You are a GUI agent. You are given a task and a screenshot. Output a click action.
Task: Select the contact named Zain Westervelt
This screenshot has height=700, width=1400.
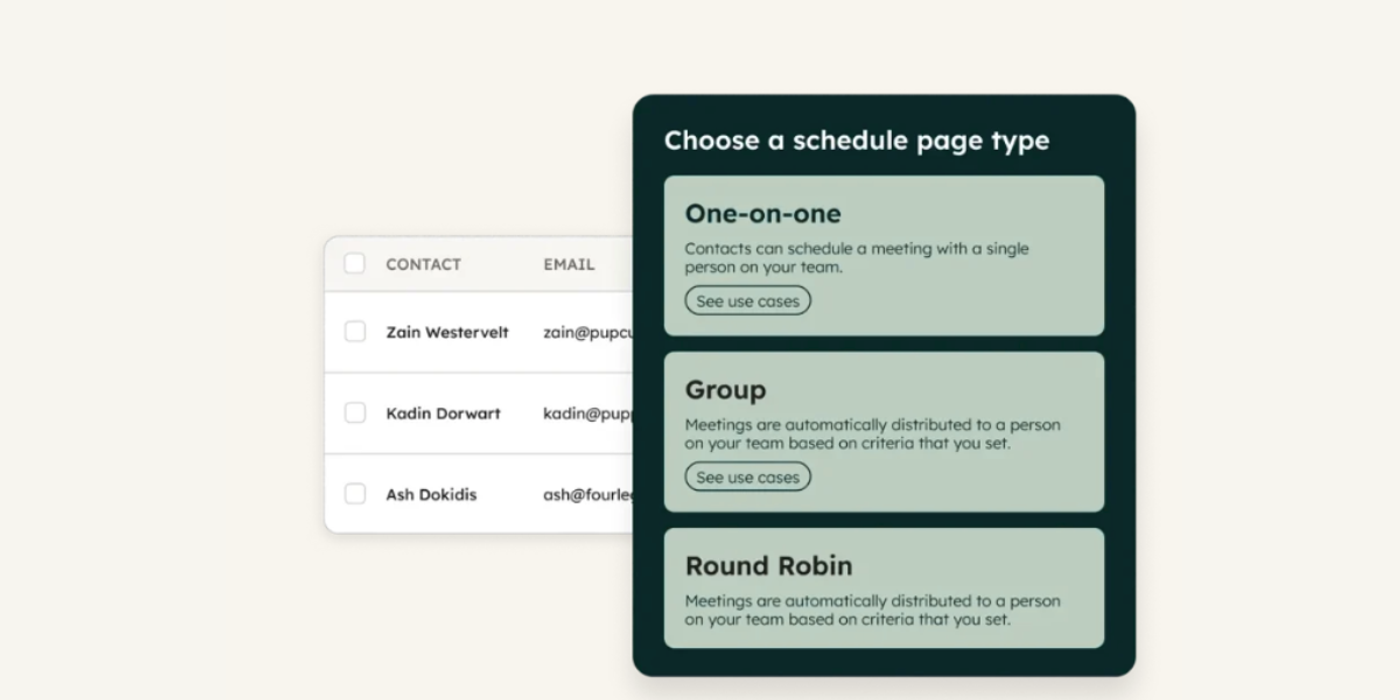(447, 332)
